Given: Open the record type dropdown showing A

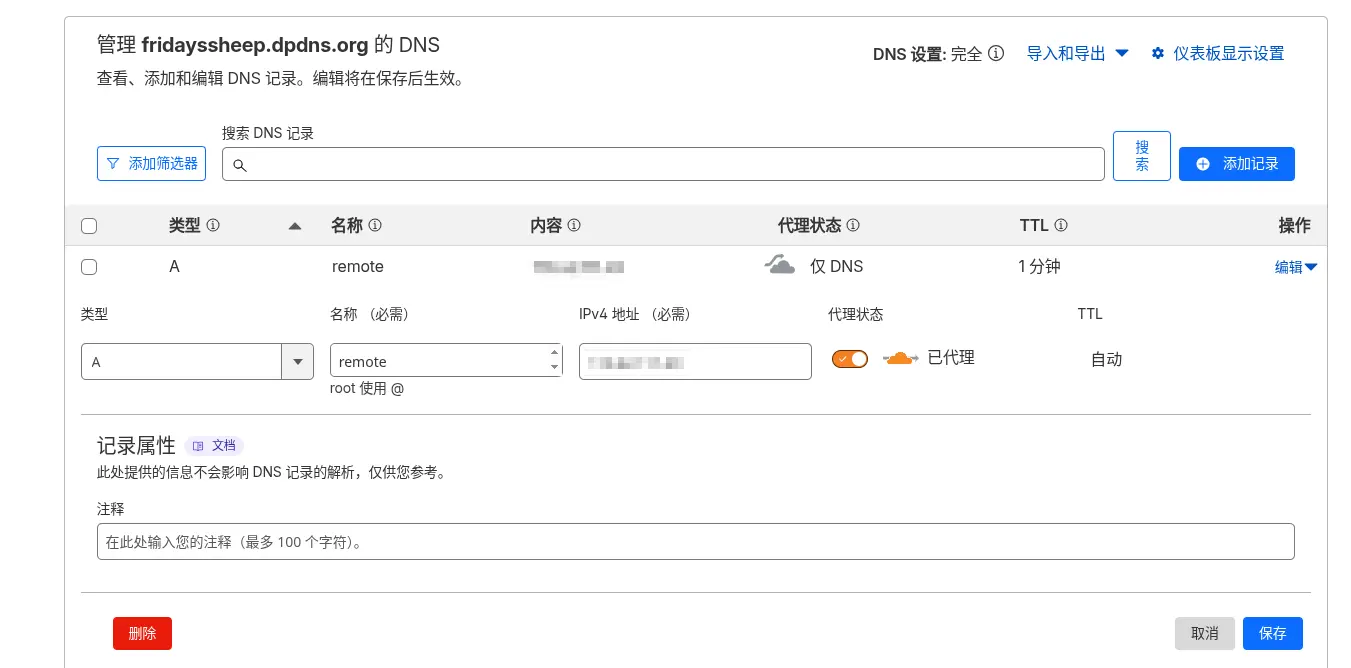Looking at the screenshot, I should [x=297, y=361].
